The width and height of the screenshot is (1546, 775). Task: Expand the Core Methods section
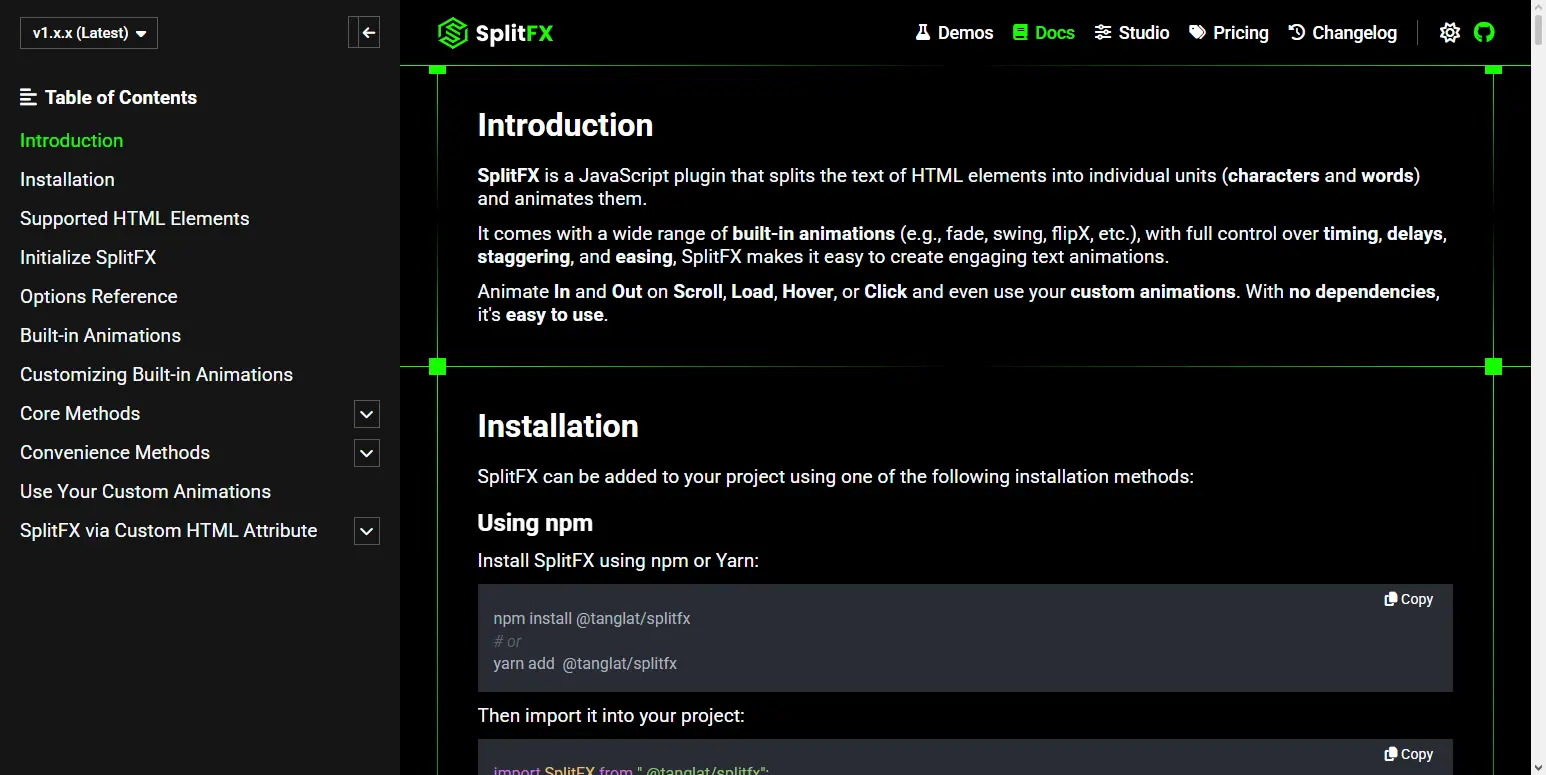coord(367,414)
